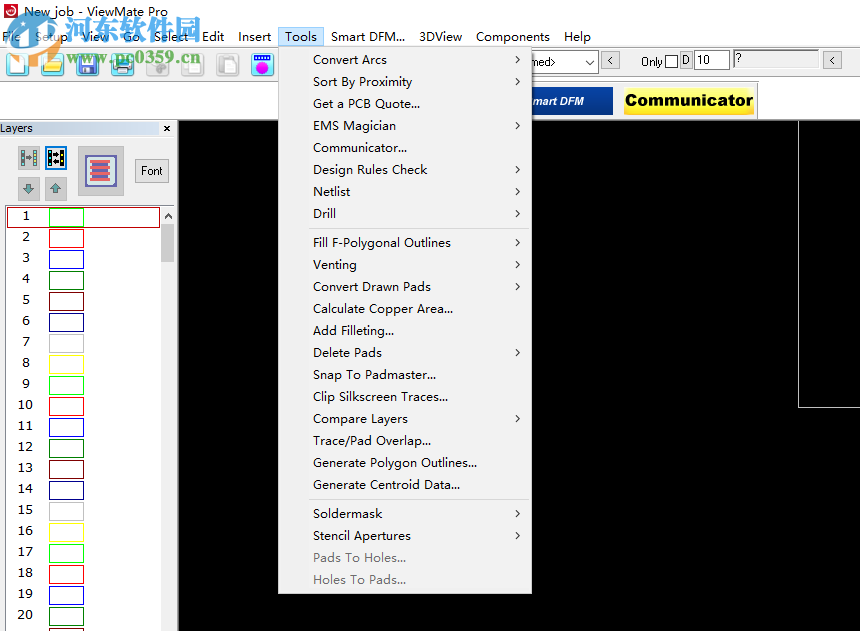Open the Components menu

click(512, 37)
